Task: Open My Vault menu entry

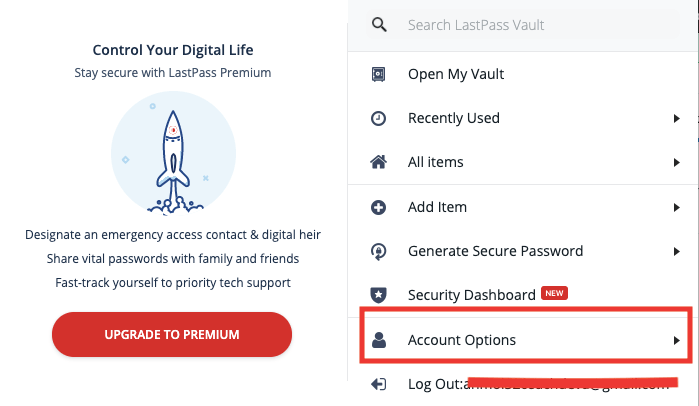Action: (x=523, y=74)
